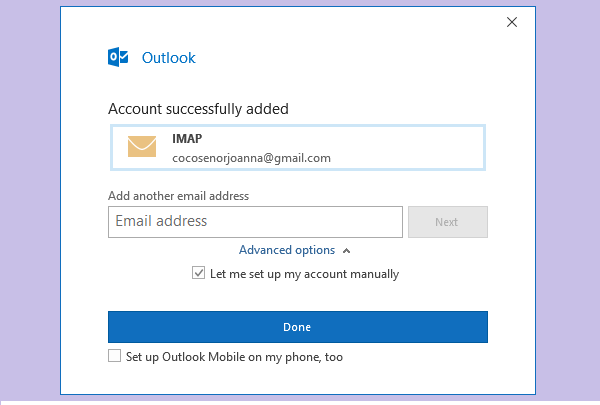Click the Done button
Image resolution: width=600 pixels, height=405 pixels.
click(298, 327)
